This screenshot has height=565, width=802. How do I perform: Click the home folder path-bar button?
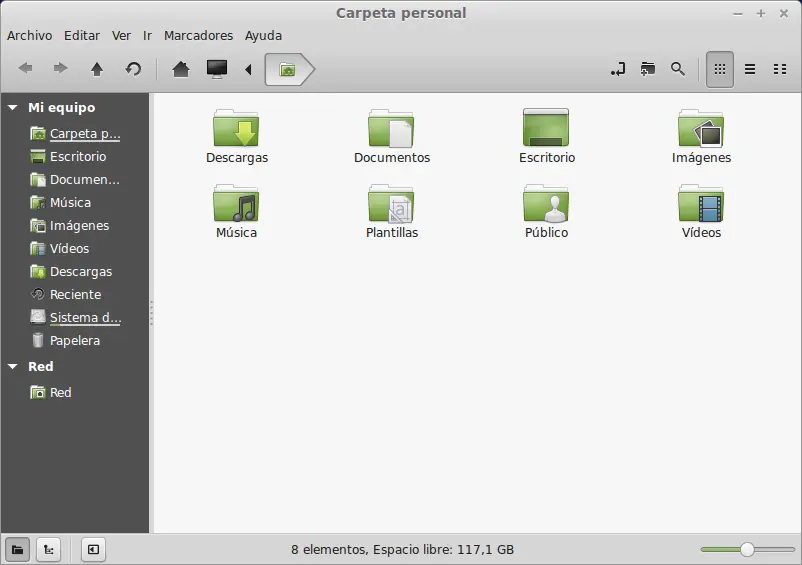289,69
